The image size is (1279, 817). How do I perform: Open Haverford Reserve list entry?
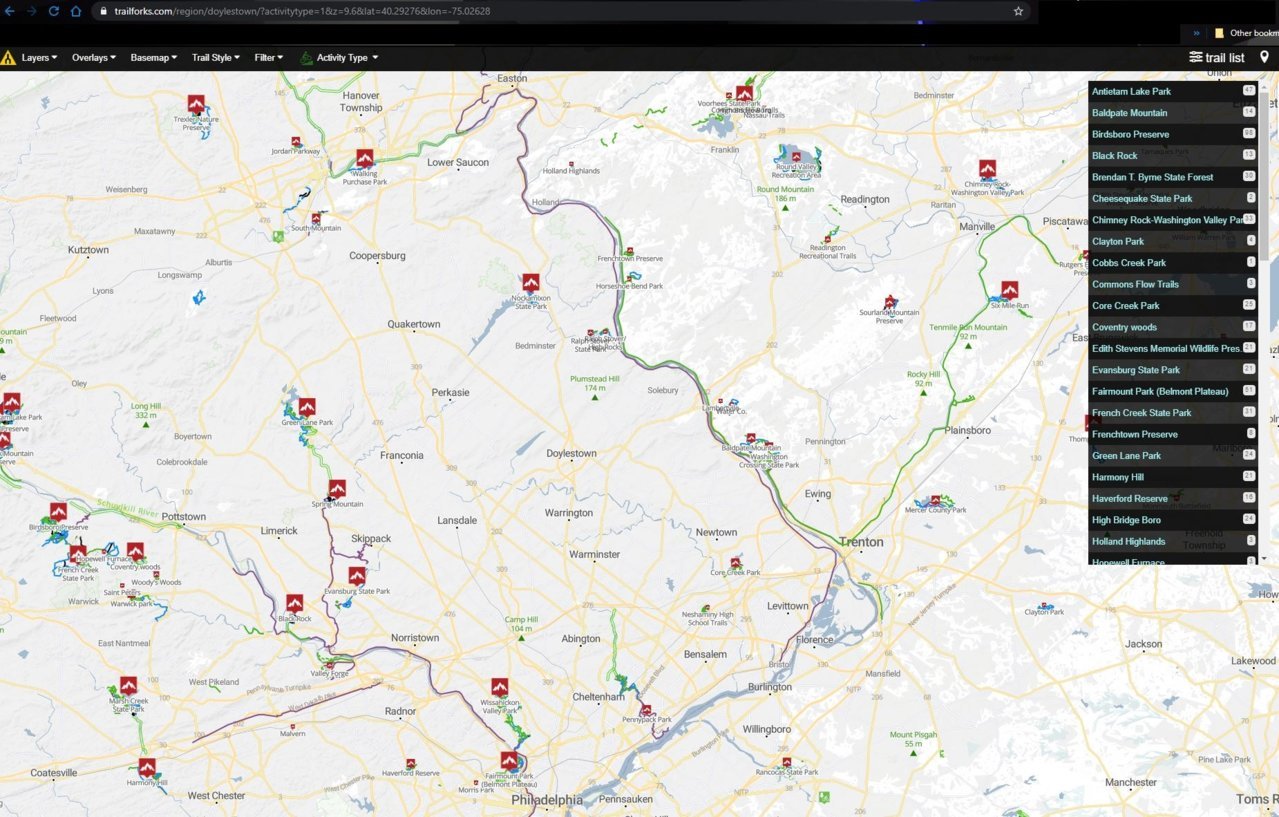(1173, 499)
